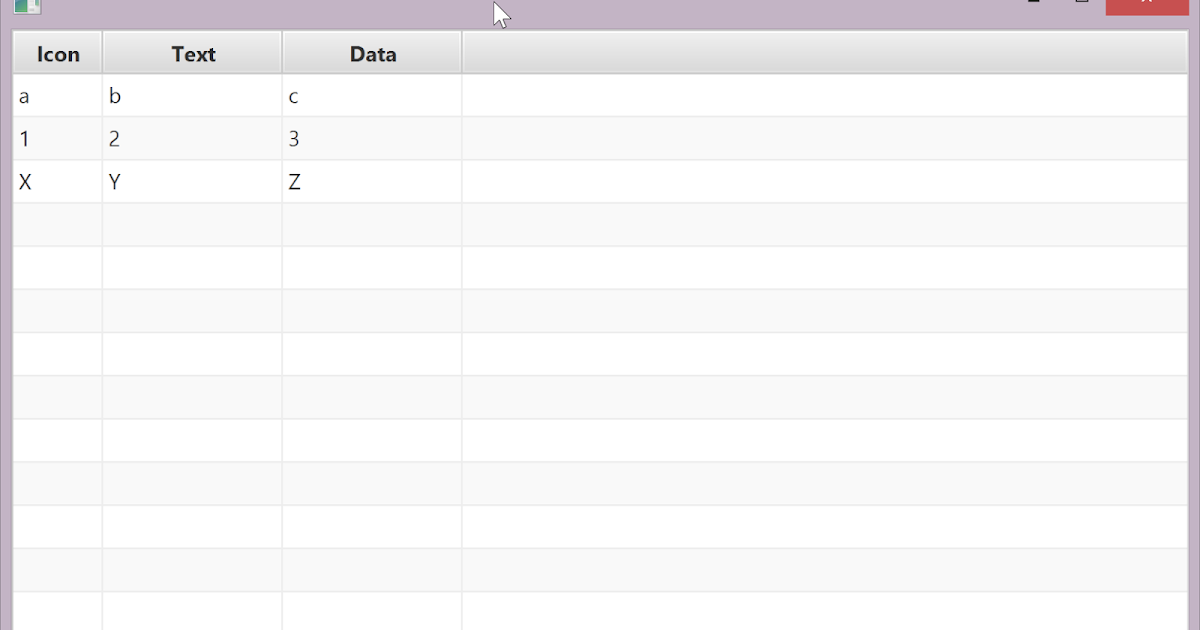1200x630 pixels.
Task: Select the entire row containing '1 2 3'
Action: [x=700, y=139]
